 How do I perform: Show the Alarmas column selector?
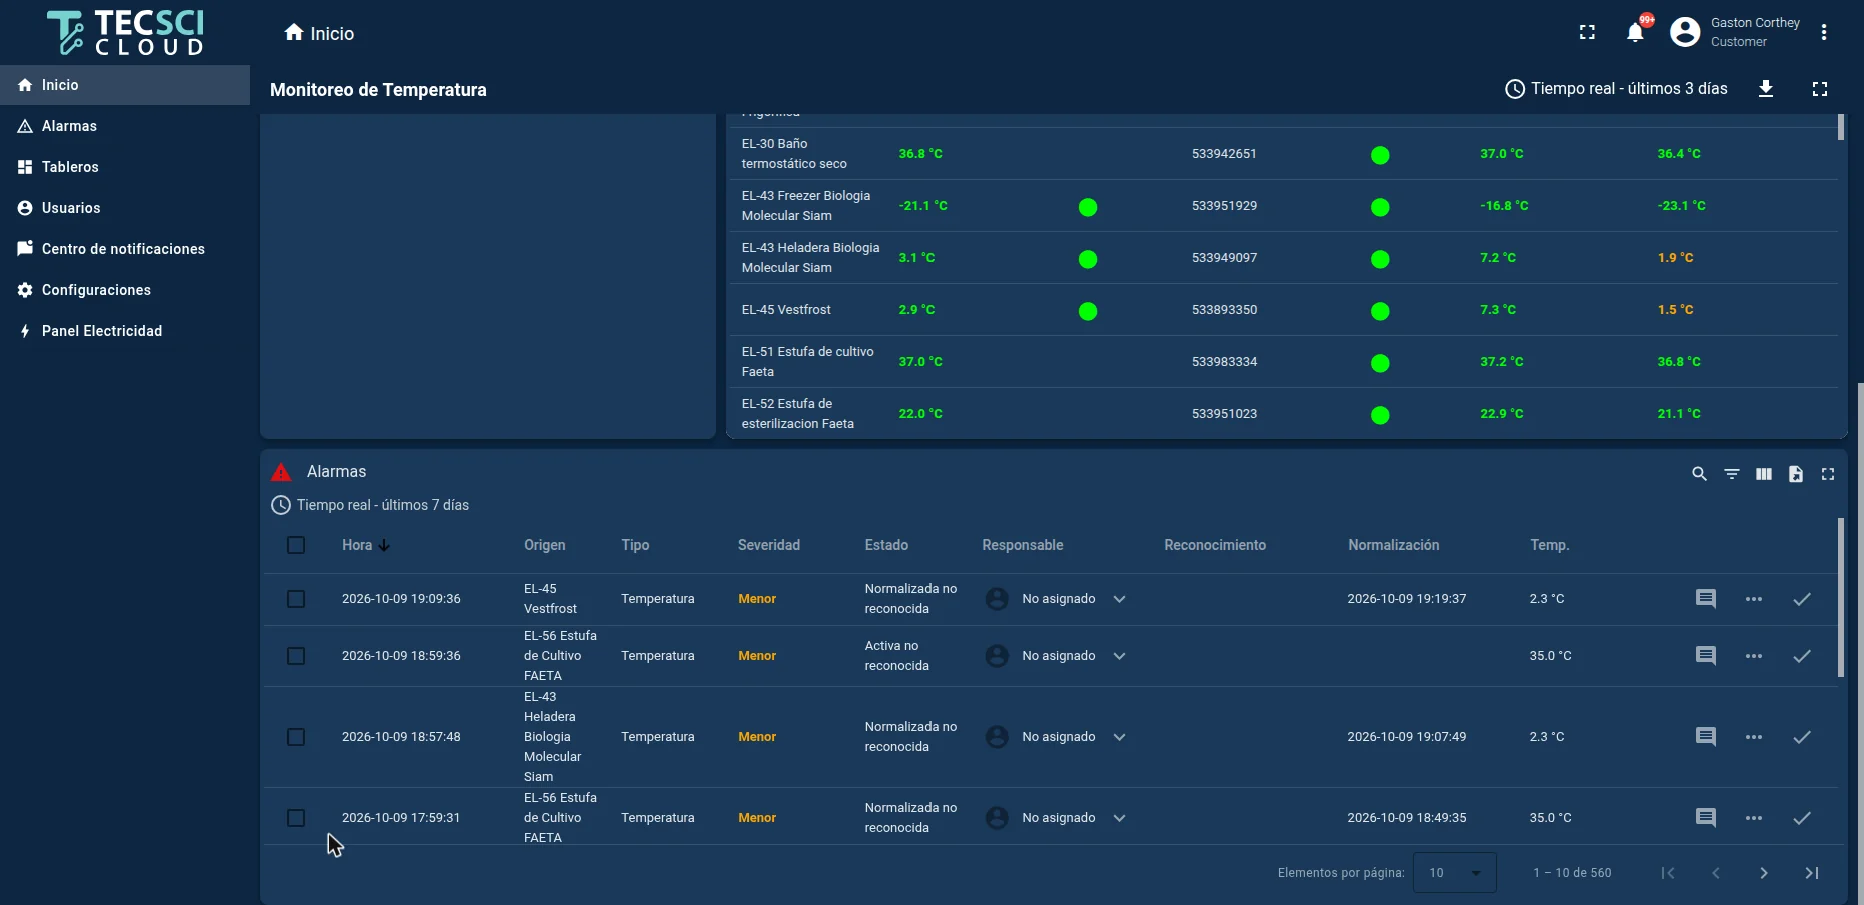point(1764,474)
